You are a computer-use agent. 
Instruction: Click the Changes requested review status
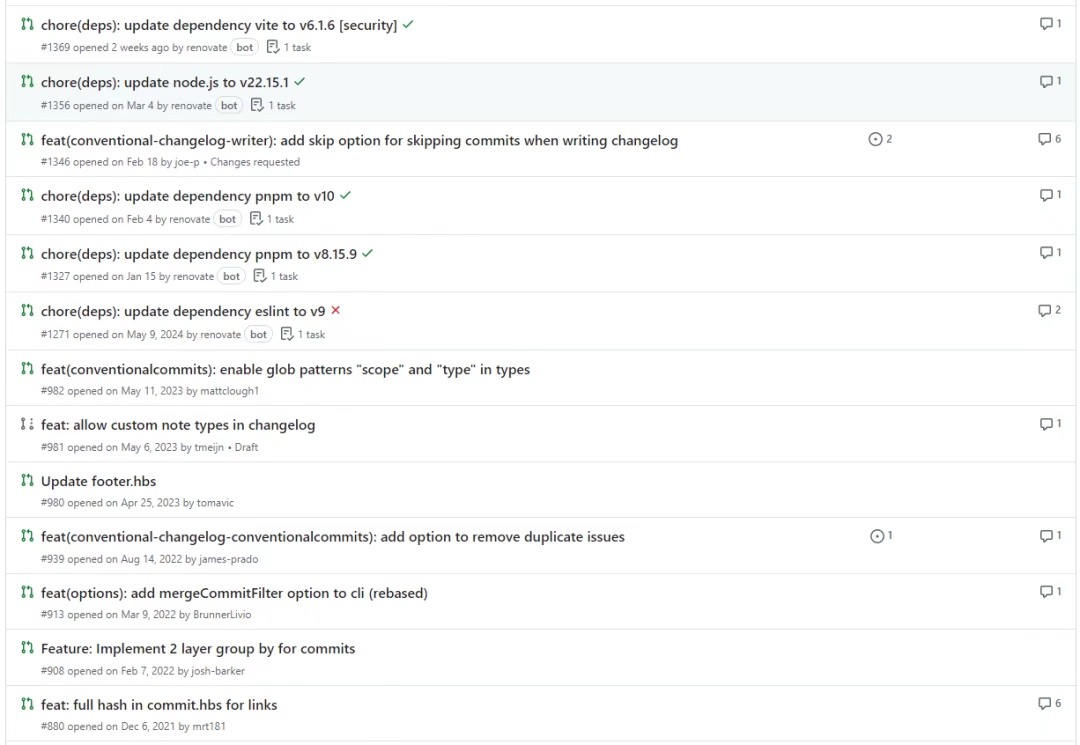tap(255, 162)
